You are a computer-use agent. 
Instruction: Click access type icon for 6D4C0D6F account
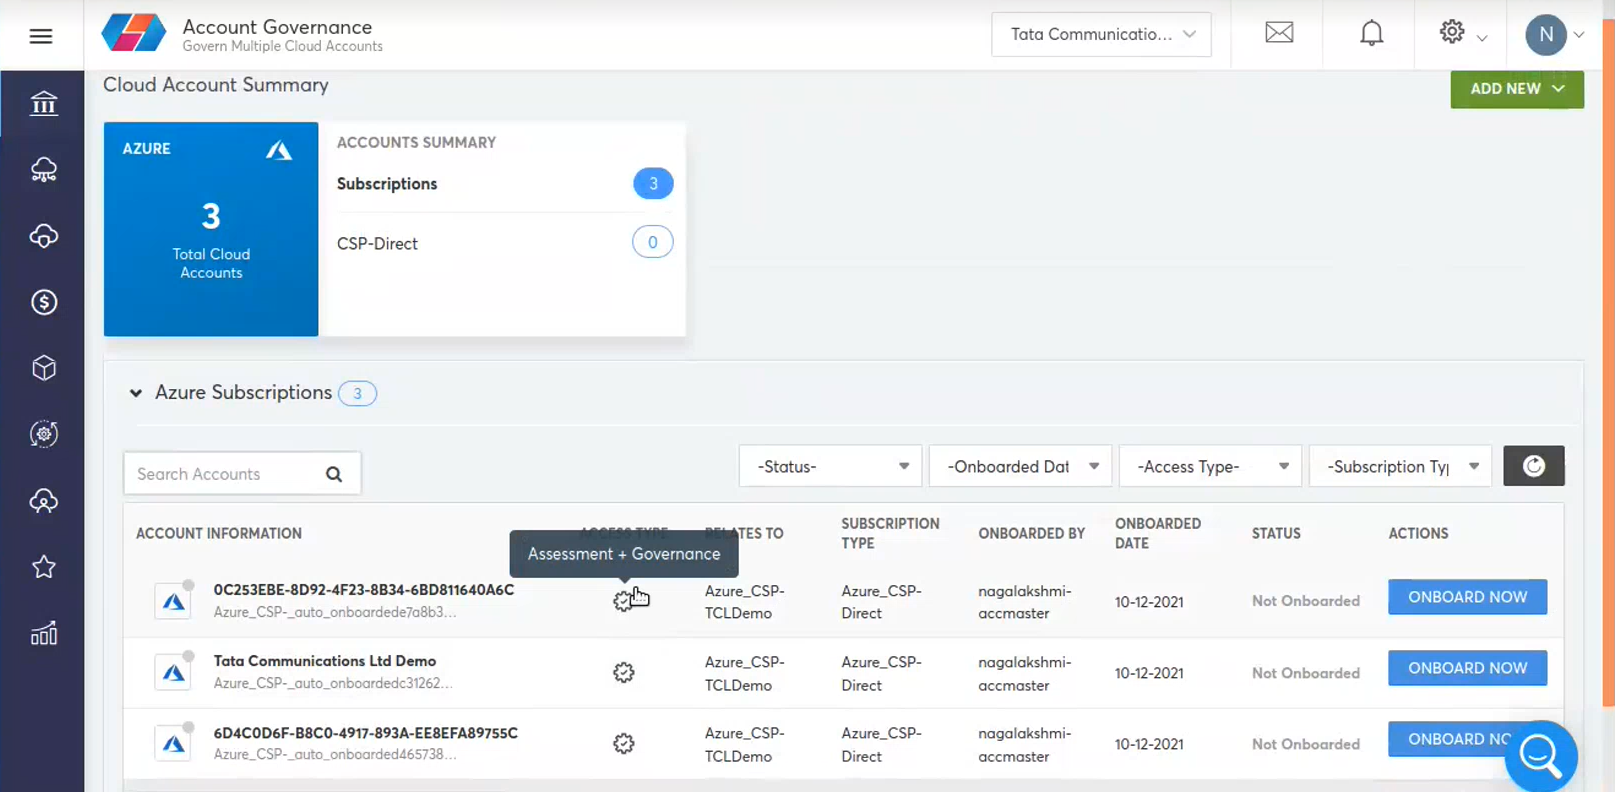point(623,744)
